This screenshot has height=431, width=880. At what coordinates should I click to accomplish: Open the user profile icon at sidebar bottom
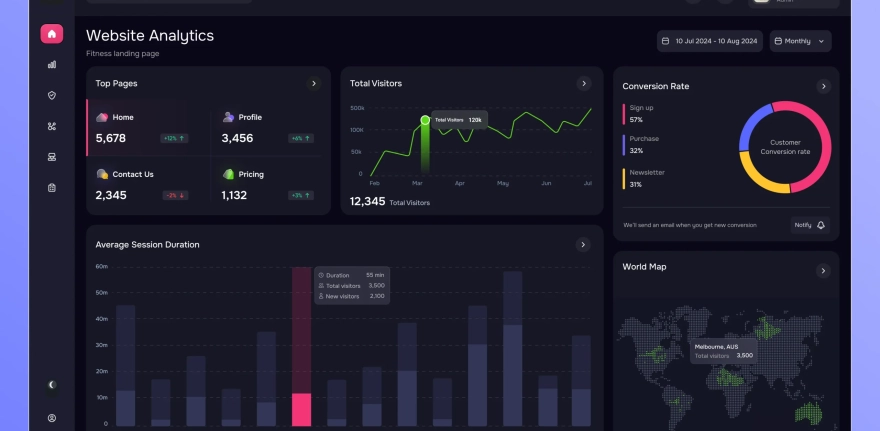tap(52, 418)
